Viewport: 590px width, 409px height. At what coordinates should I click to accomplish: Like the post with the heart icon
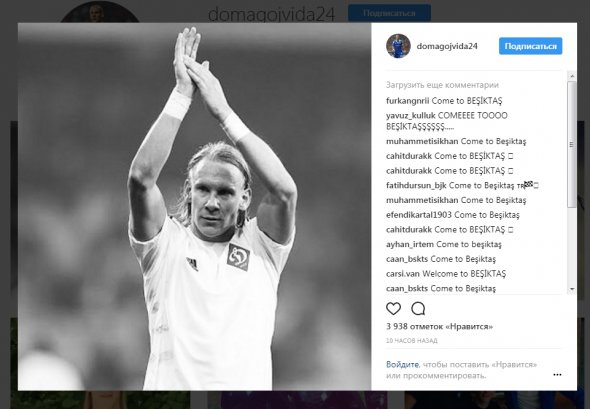(393, 309)
